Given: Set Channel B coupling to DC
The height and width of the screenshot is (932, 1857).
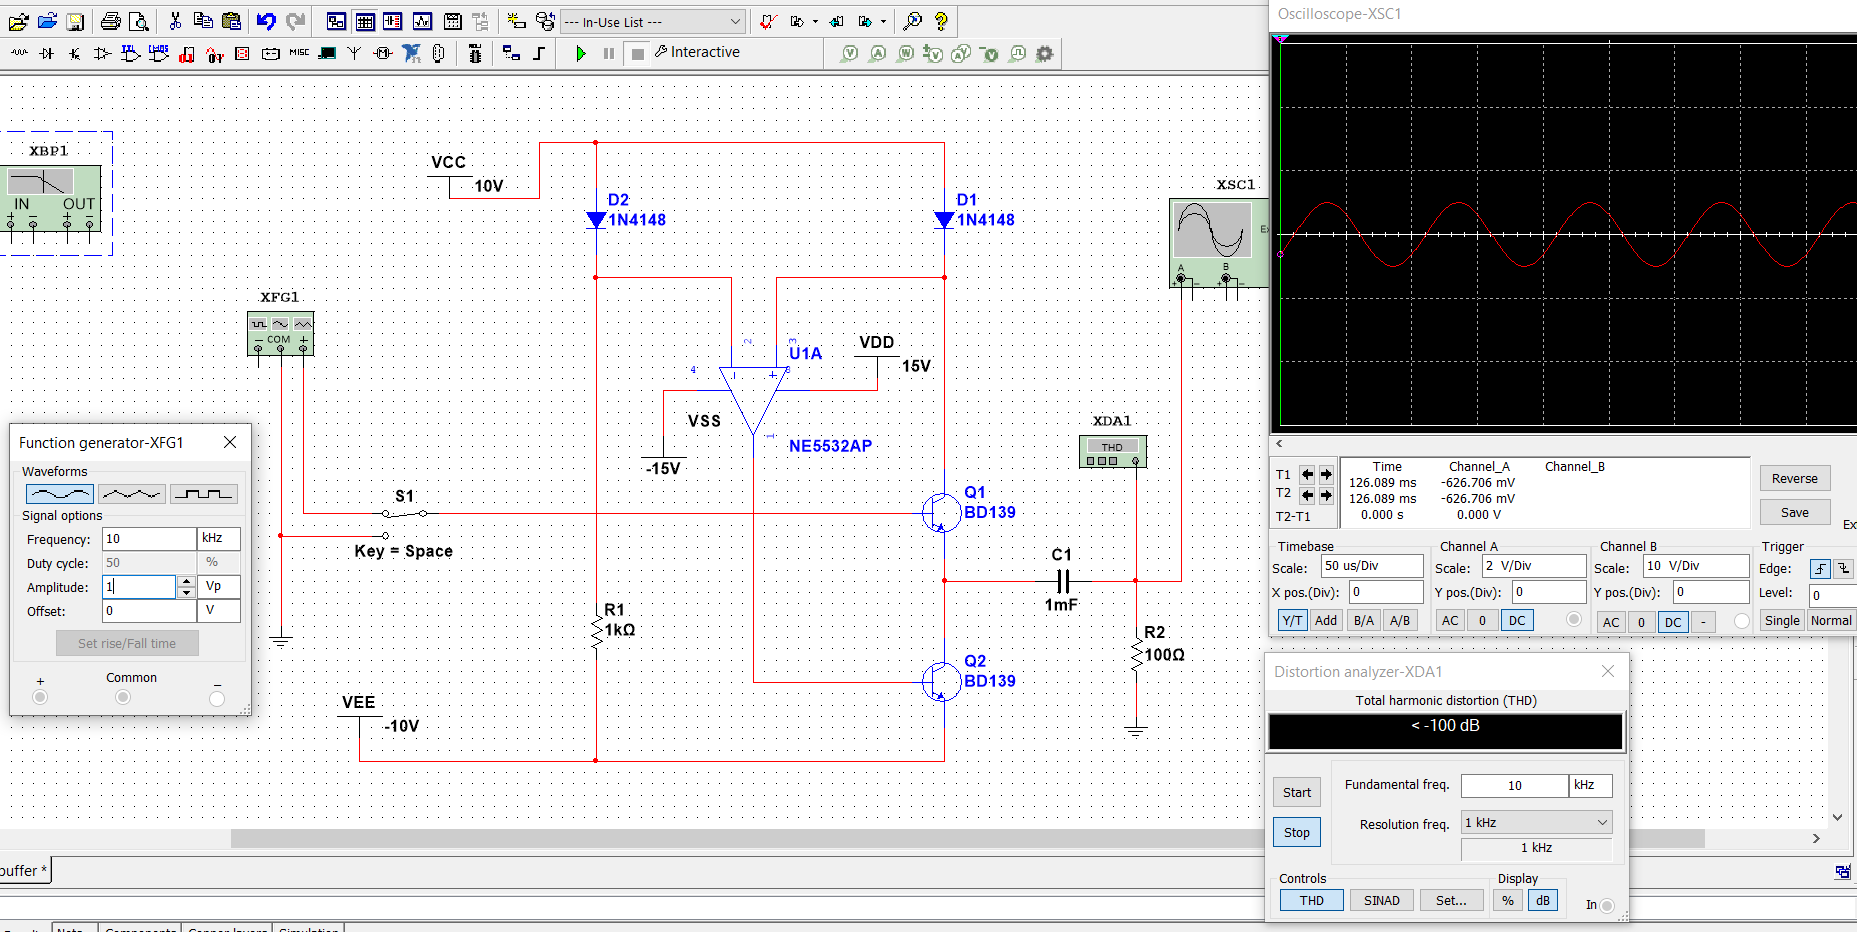Looking at the screenshot, I should (1673, 622).
